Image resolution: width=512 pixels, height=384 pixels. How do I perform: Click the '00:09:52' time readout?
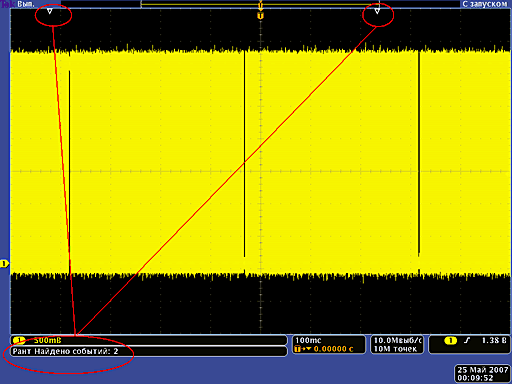point(475,378)
